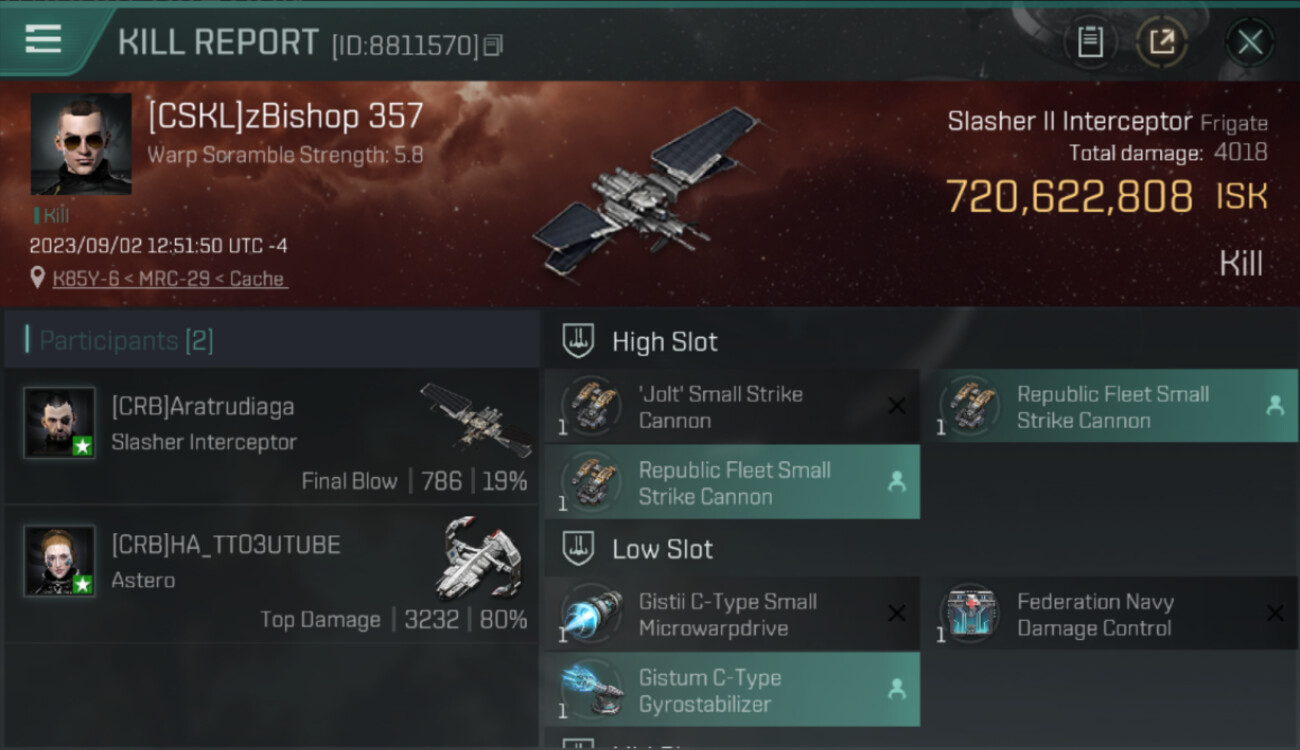Select Federation Navy Damage Control module
This screenshot has height=750, width=1300.
point(1110,614)
